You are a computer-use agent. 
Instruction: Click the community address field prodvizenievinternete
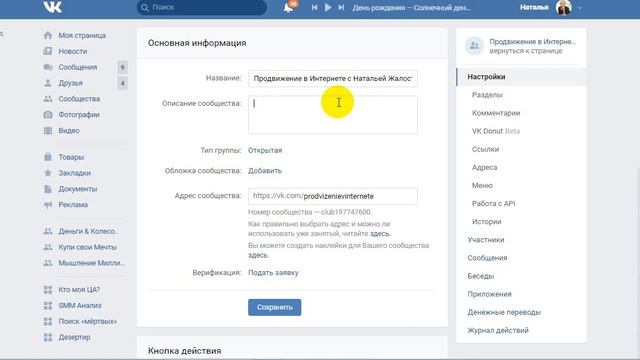click(x=333, y=196)
